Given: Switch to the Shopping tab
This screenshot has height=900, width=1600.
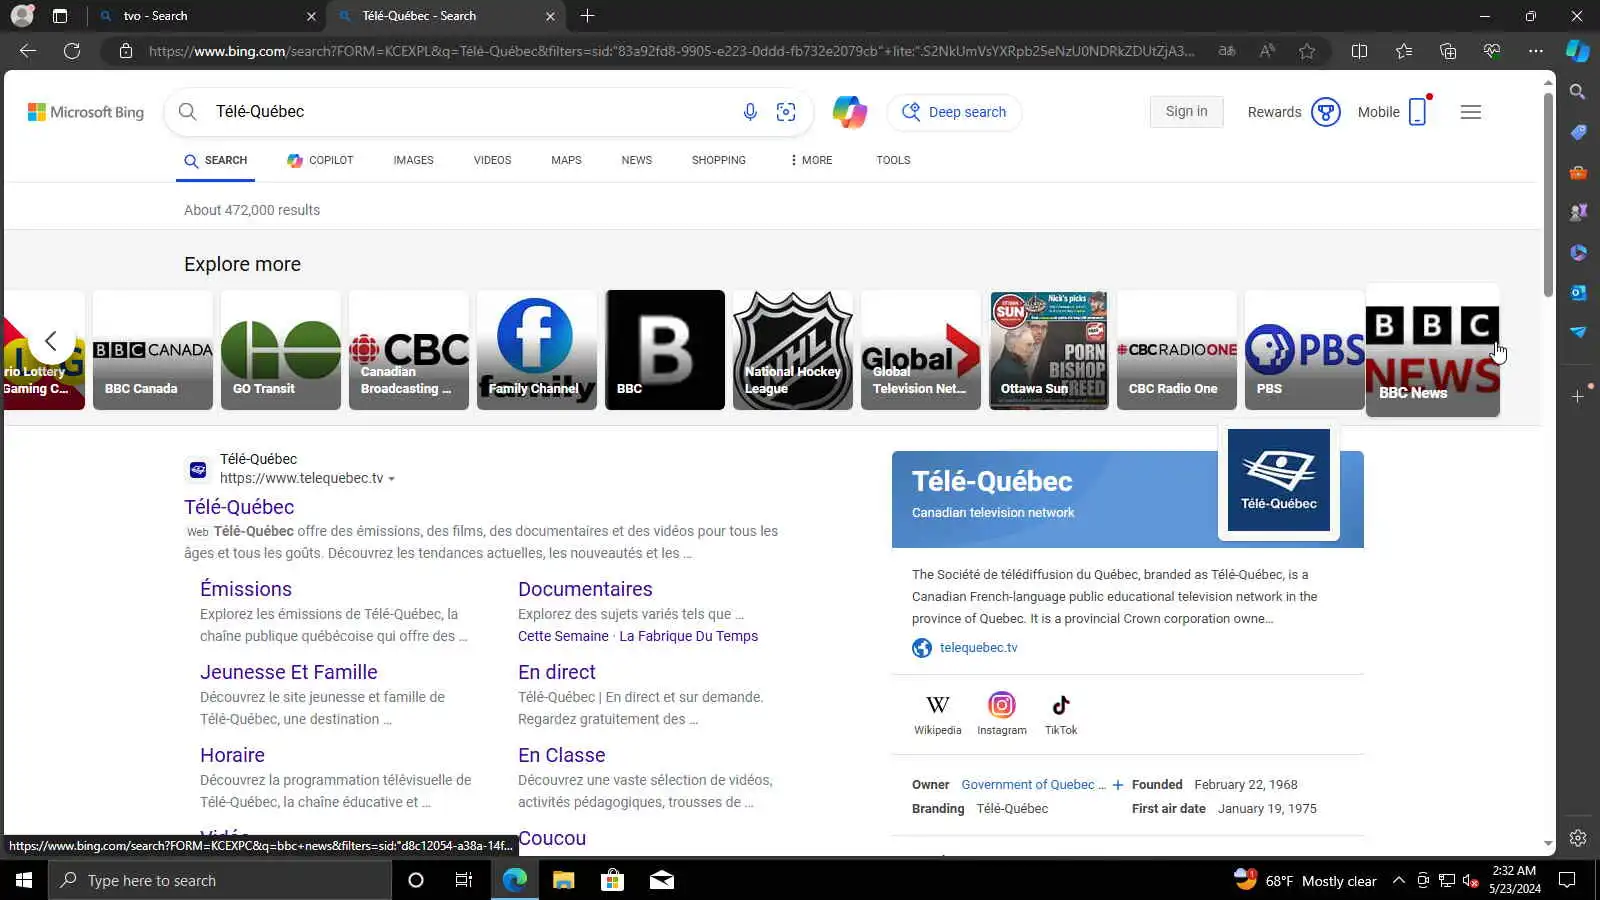Looking at the screenshot, I should 719,160.
